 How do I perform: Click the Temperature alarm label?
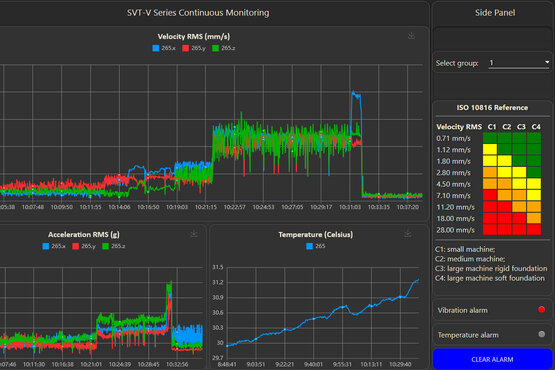tap(468, 335)
